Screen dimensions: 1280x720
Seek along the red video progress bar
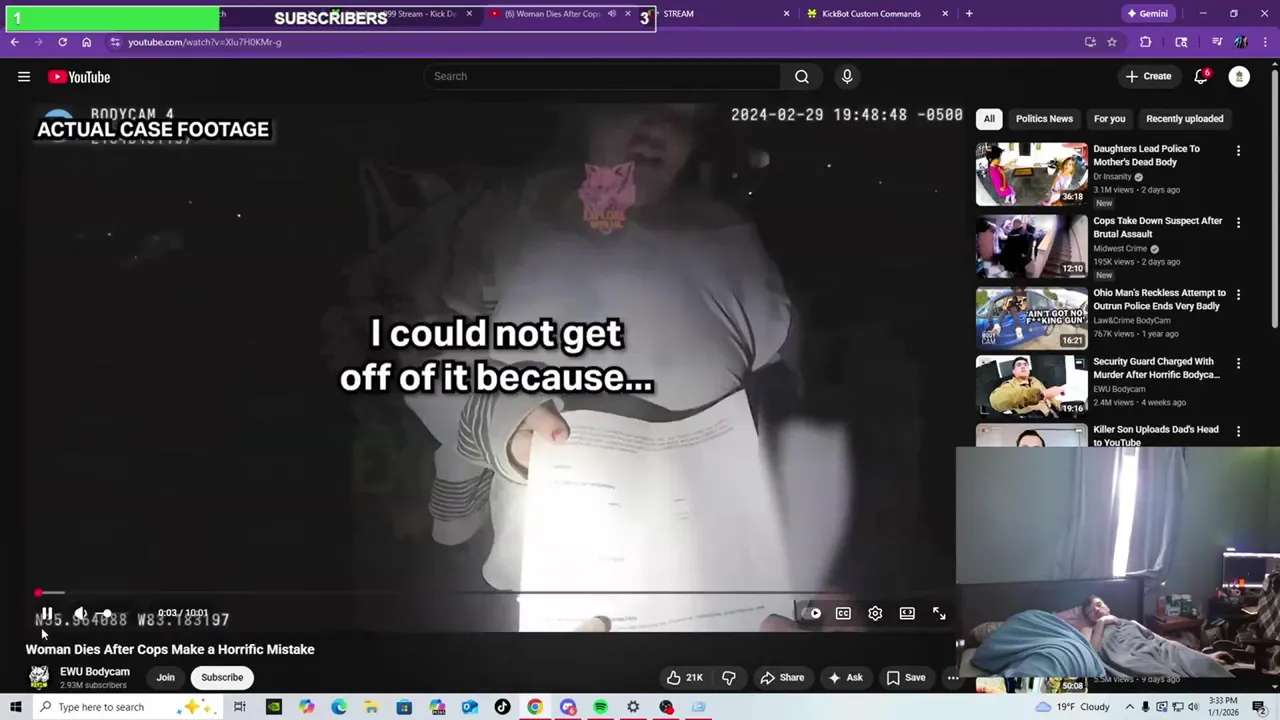pyautogui.click(x=495, y=593)
